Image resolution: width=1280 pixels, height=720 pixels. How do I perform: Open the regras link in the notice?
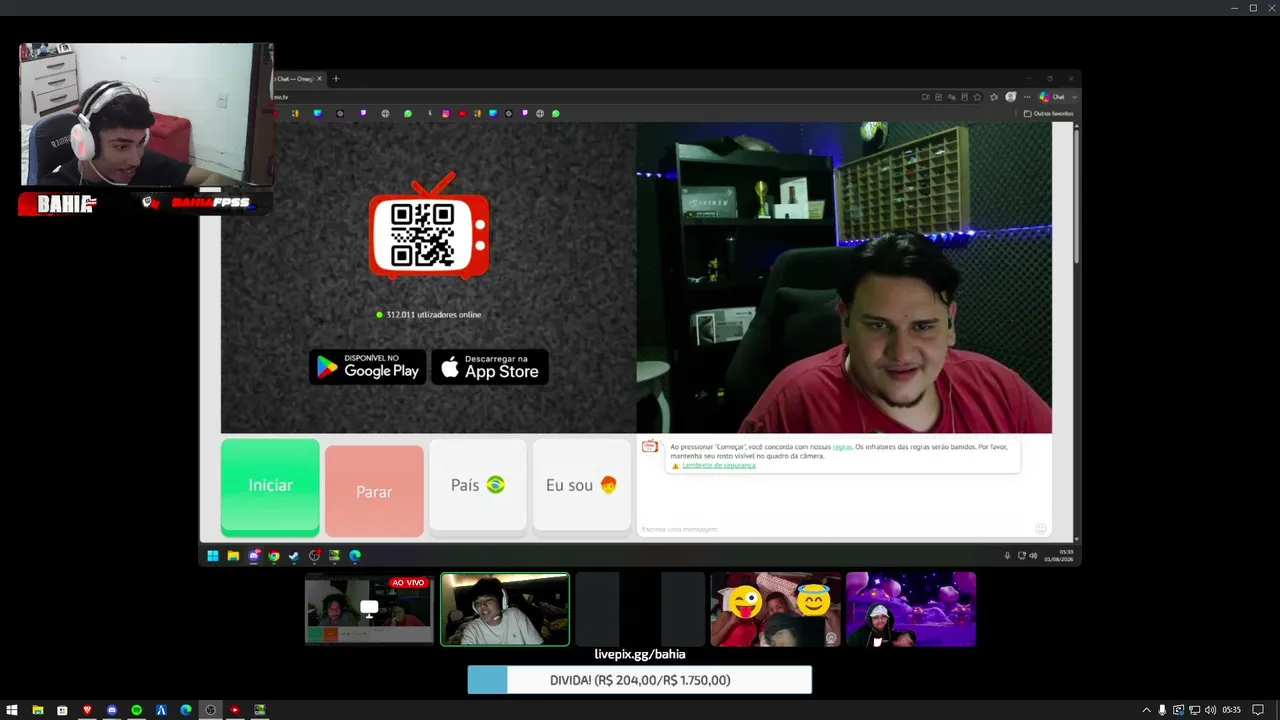click(x=842, y=447)
